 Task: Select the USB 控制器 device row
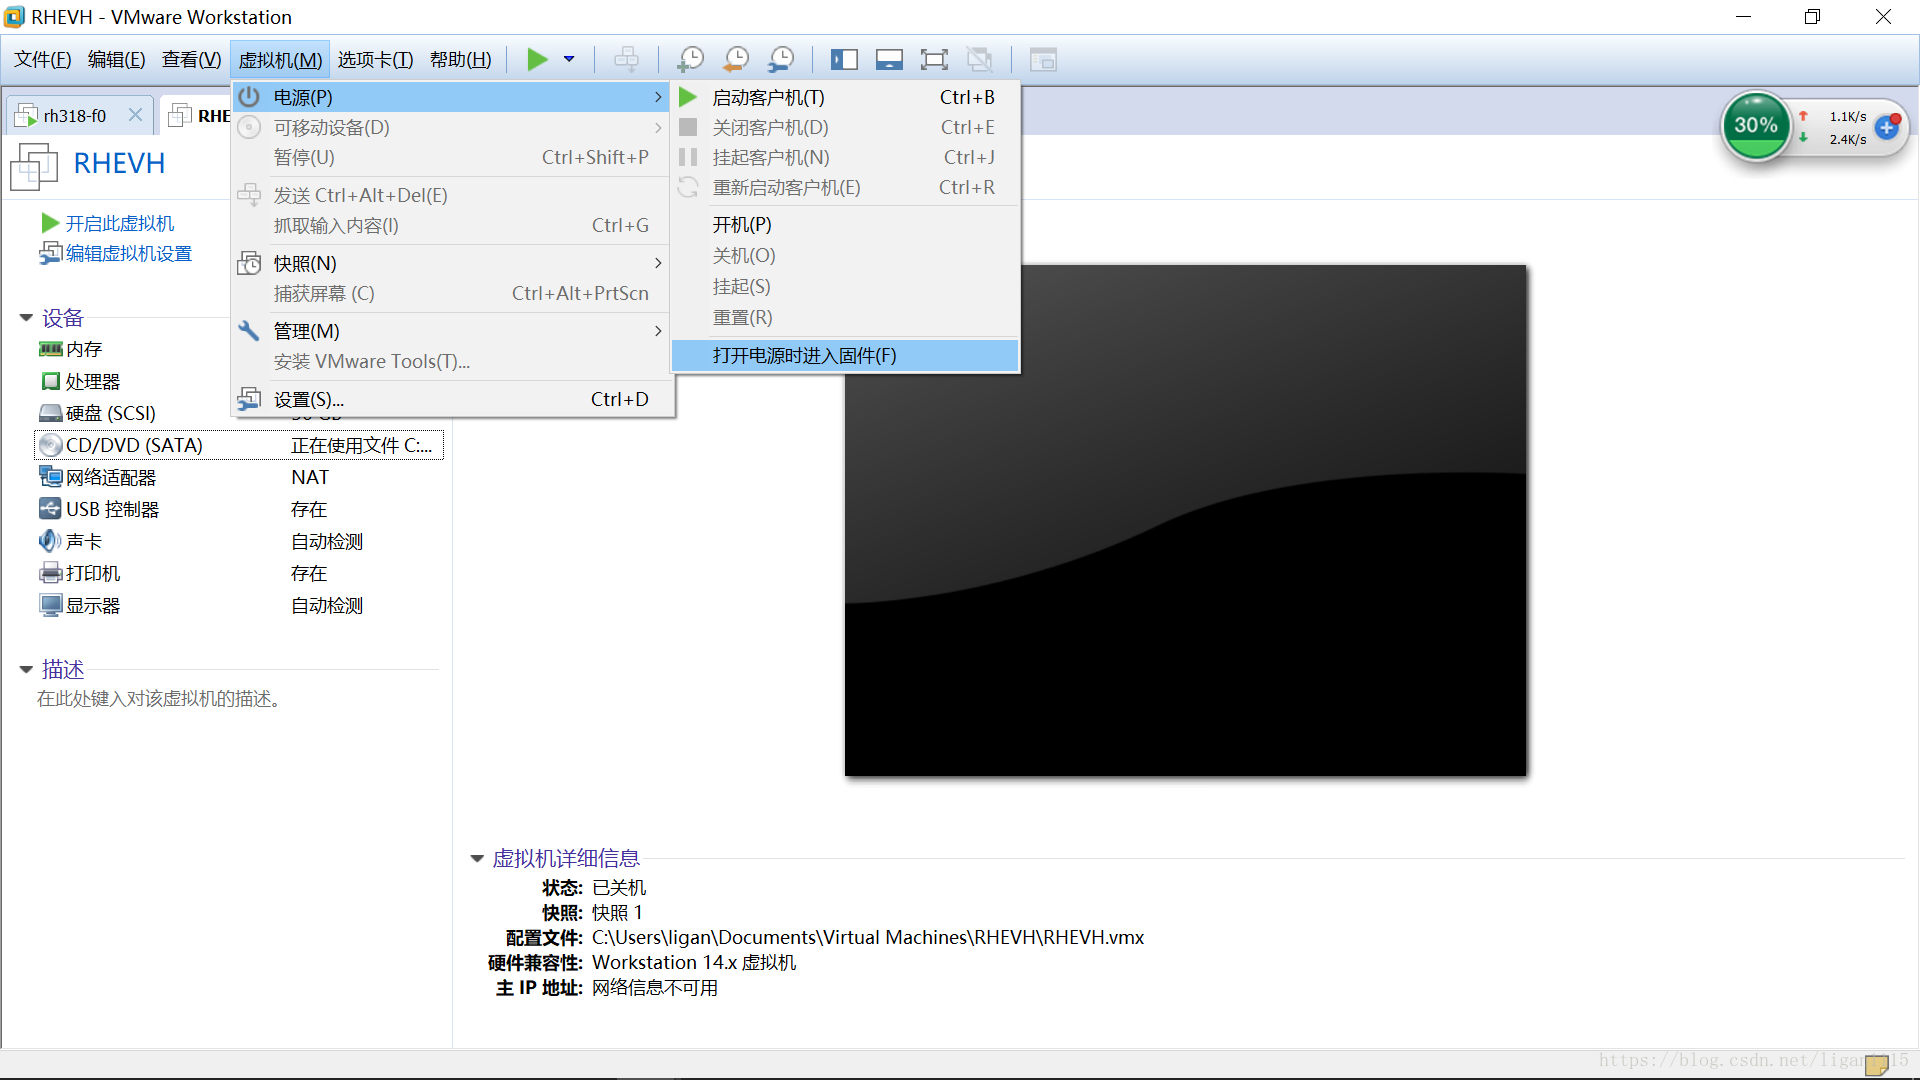tap(239, 509)
